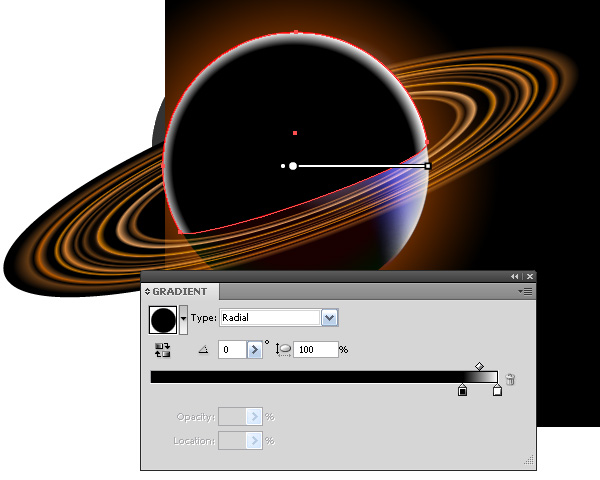The image size is (600, 480).
Task: Click the small focal point dot on annotator
Action: point(283,166)
